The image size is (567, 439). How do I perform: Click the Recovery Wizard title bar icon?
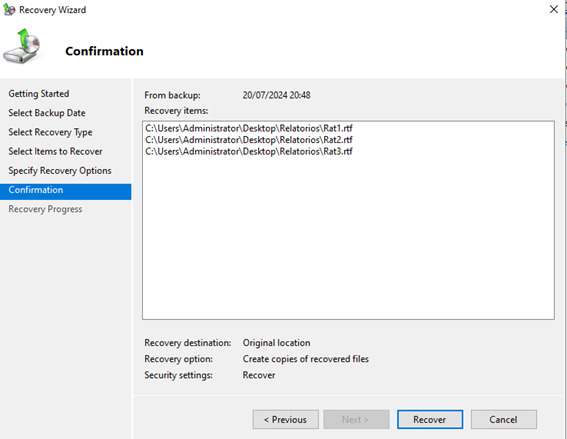pyautogui.click(x=9, y=9)
